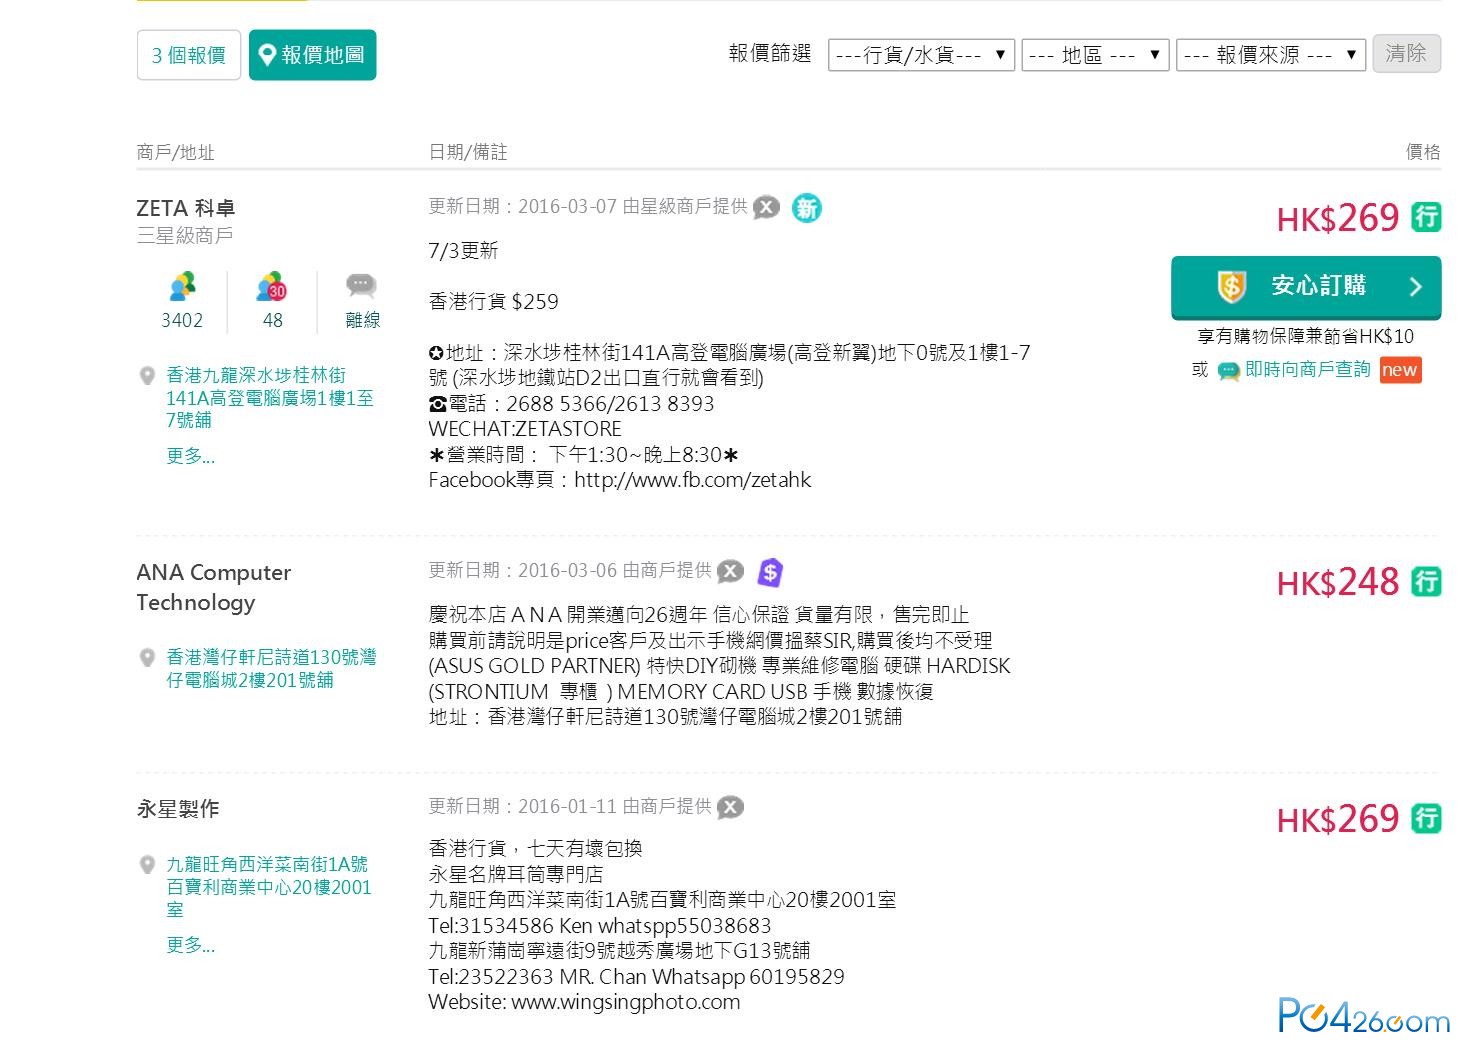Click the Tel:23522363 MR. Chan Whatsapp line
The image size is (1469, 1051).
636,977
